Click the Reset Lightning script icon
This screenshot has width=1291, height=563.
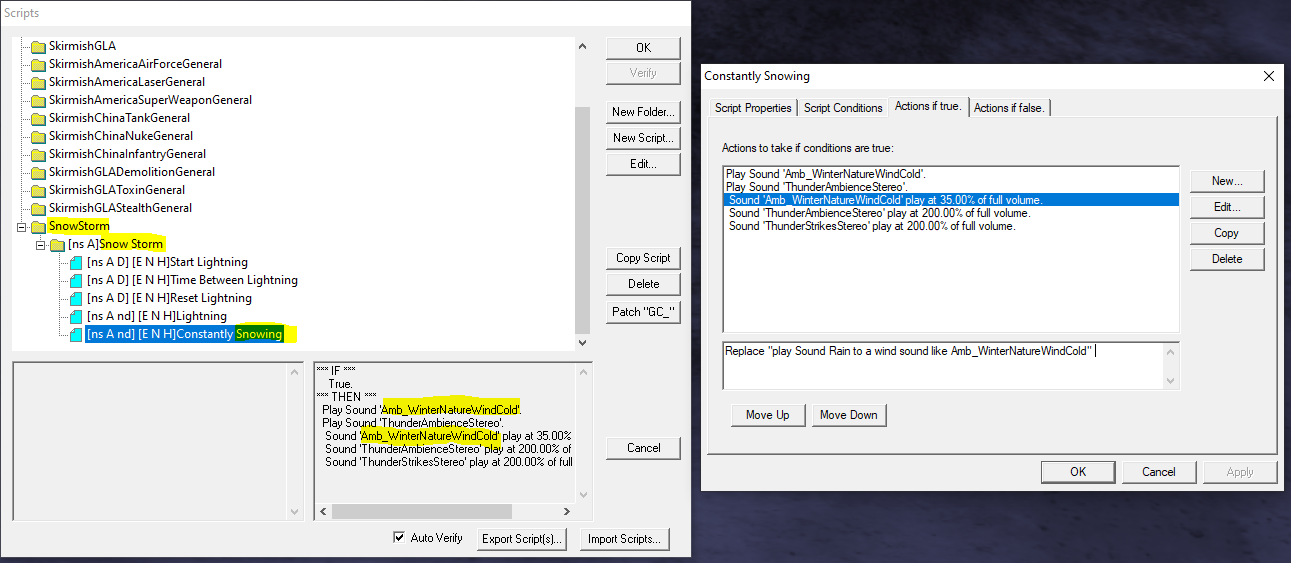76,298
